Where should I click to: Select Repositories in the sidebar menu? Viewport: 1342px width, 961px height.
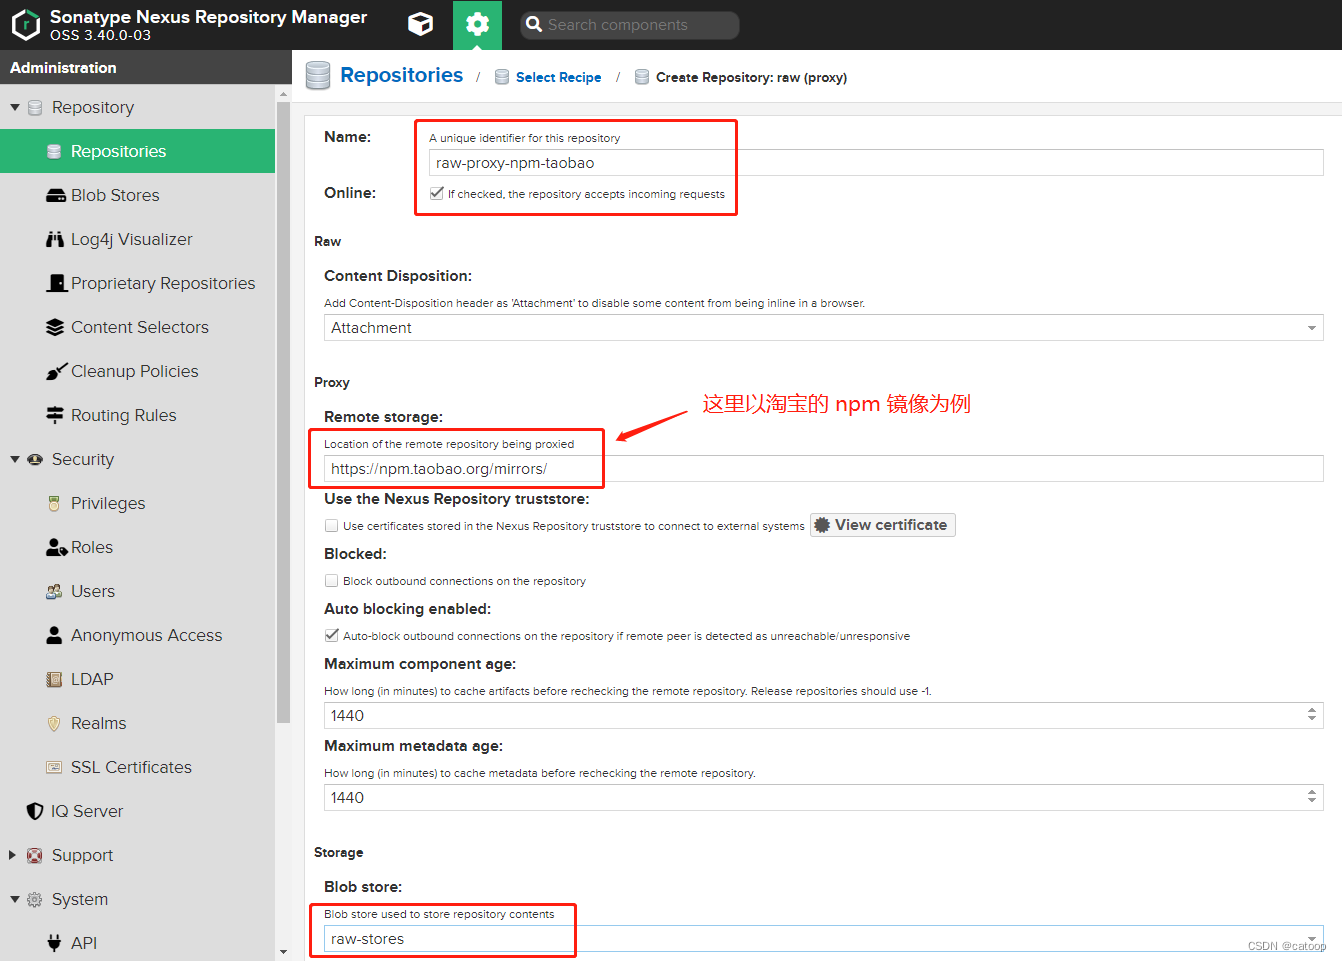[x=137, y=151]
